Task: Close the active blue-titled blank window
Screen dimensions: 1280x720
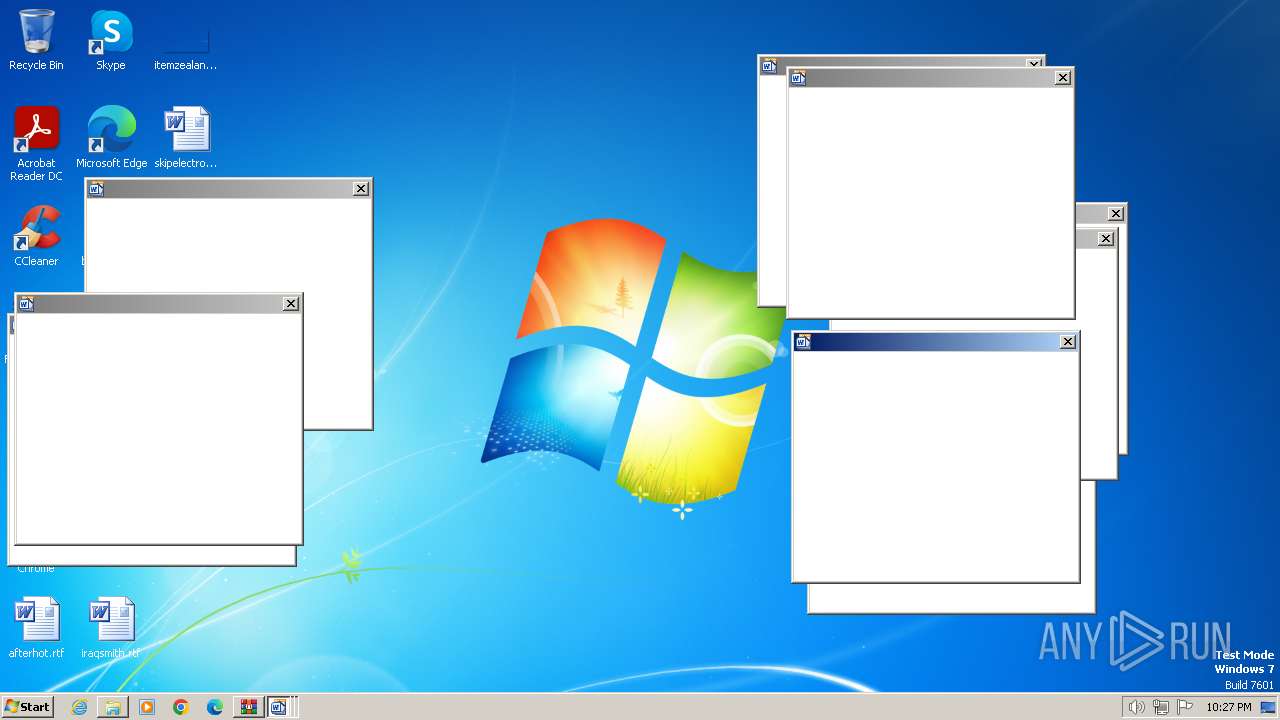Action: coord(1067,342)
